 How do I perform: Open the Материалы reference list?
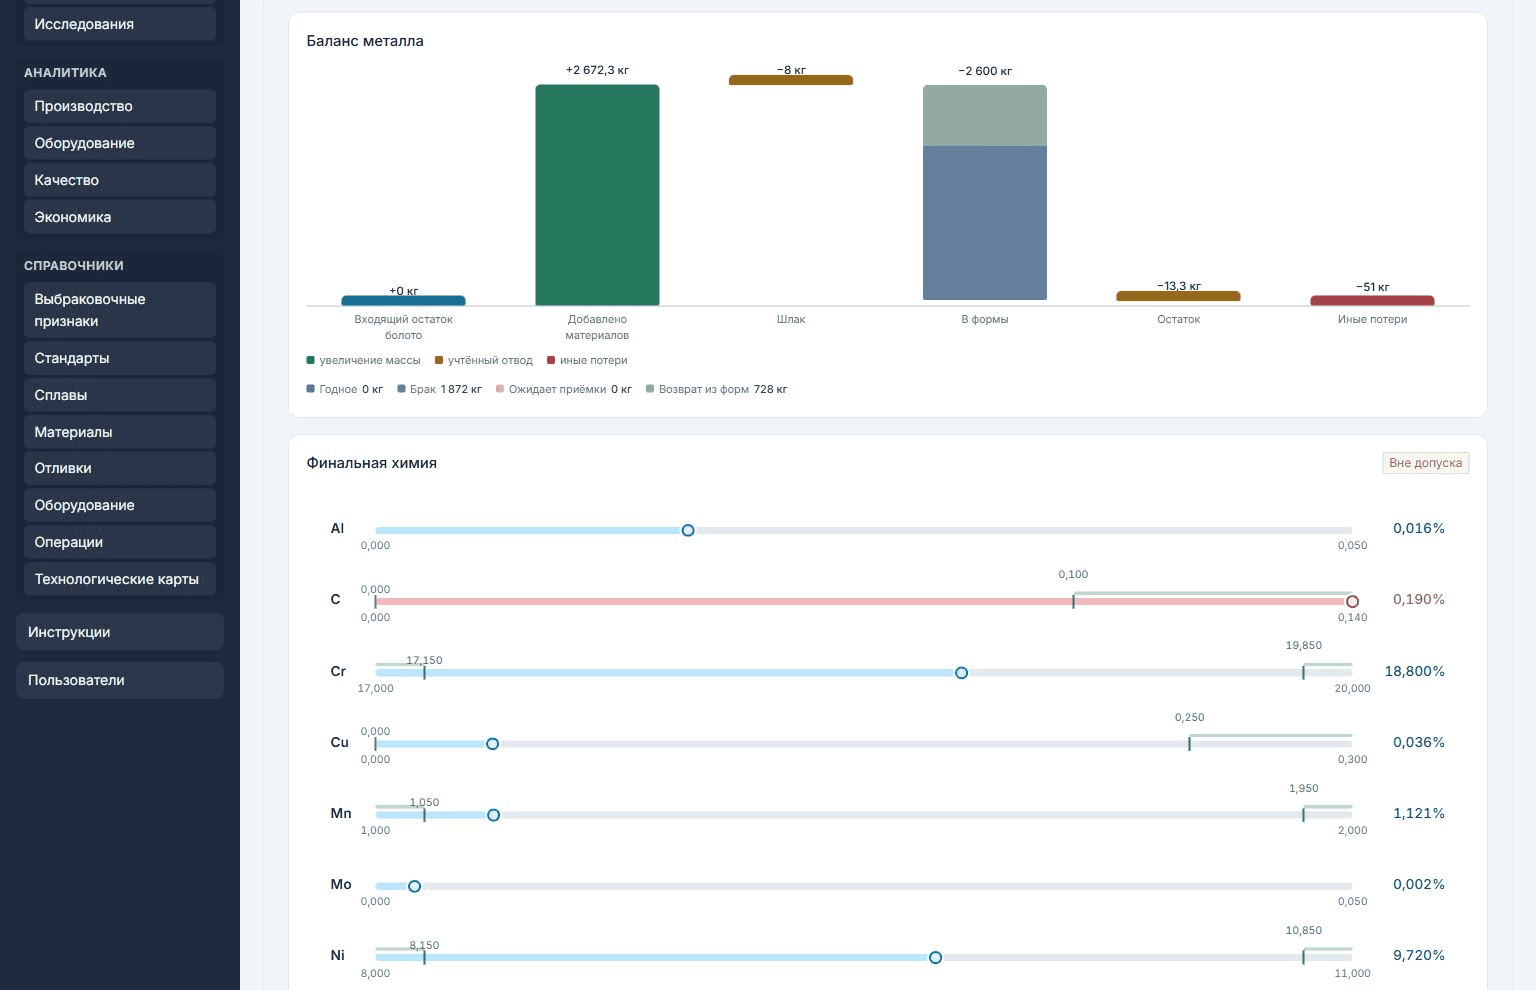coord(120,432)
